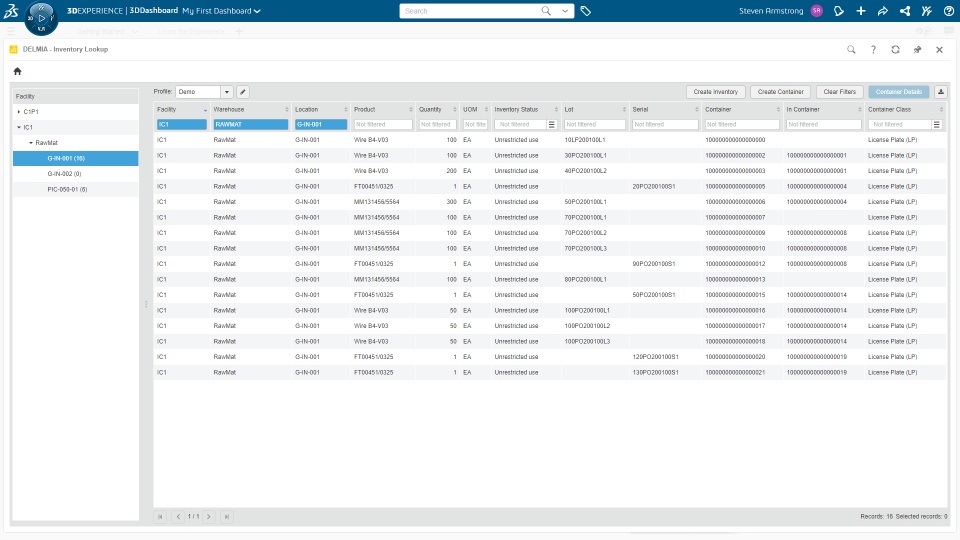Viewport: 960px width, 540px height.
Task: Open the tag icon next to search
Action: 585,11
